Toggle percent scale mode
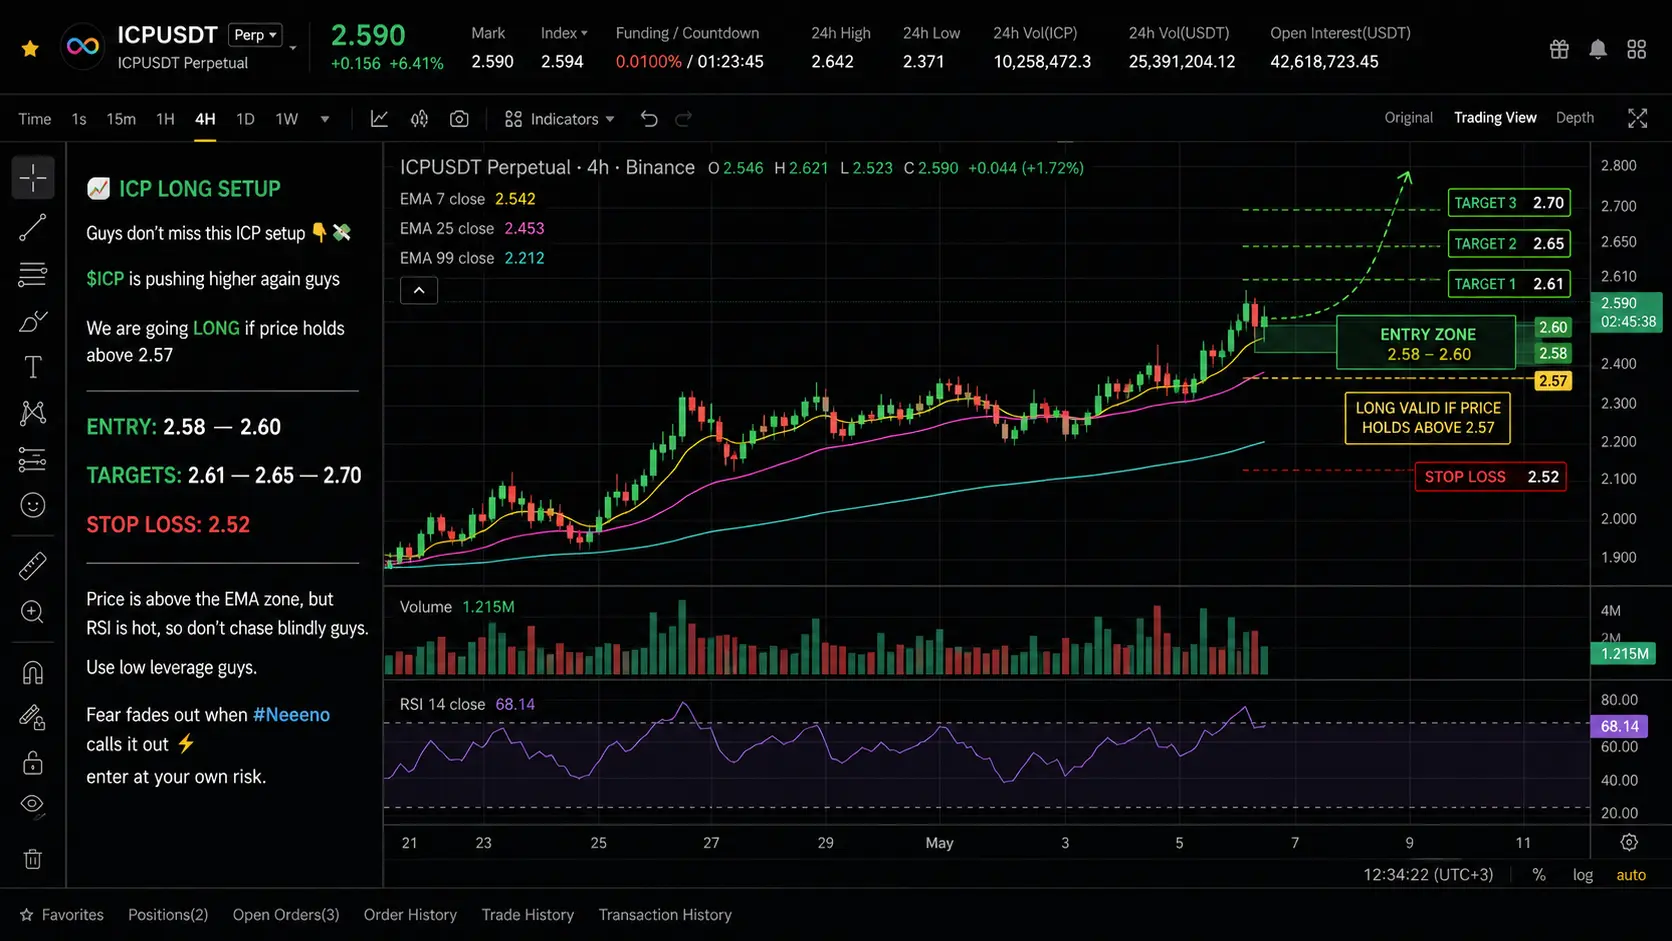 pyautogui.click(x=1539, y=875)
